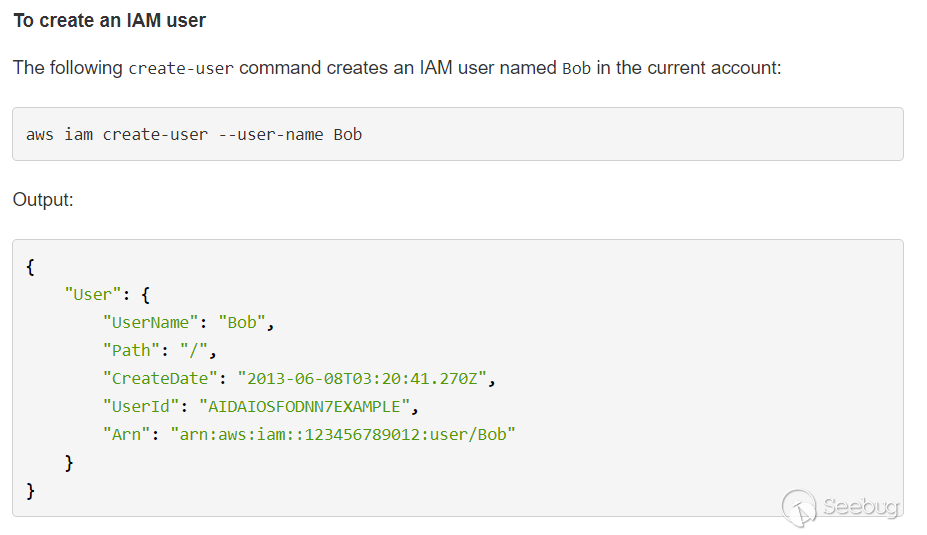The image size is (927, 535).
Task: Click the Seebug watermark text
Action: 860,506
